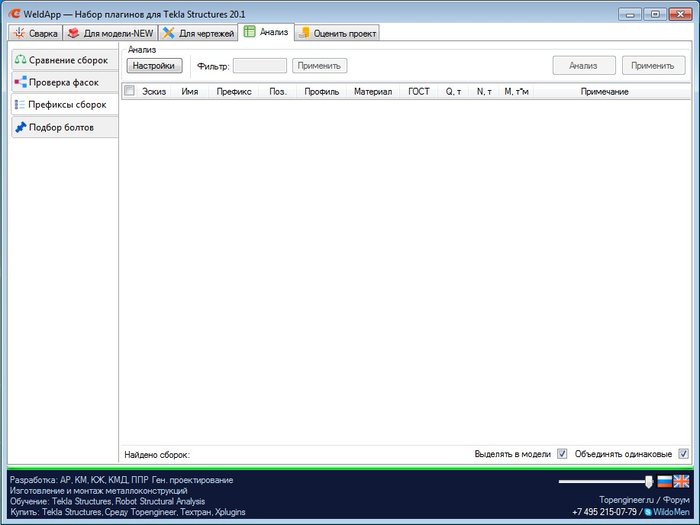Click the slider handle in the footer
Screen dimensions: 700x525
[649, 482]
